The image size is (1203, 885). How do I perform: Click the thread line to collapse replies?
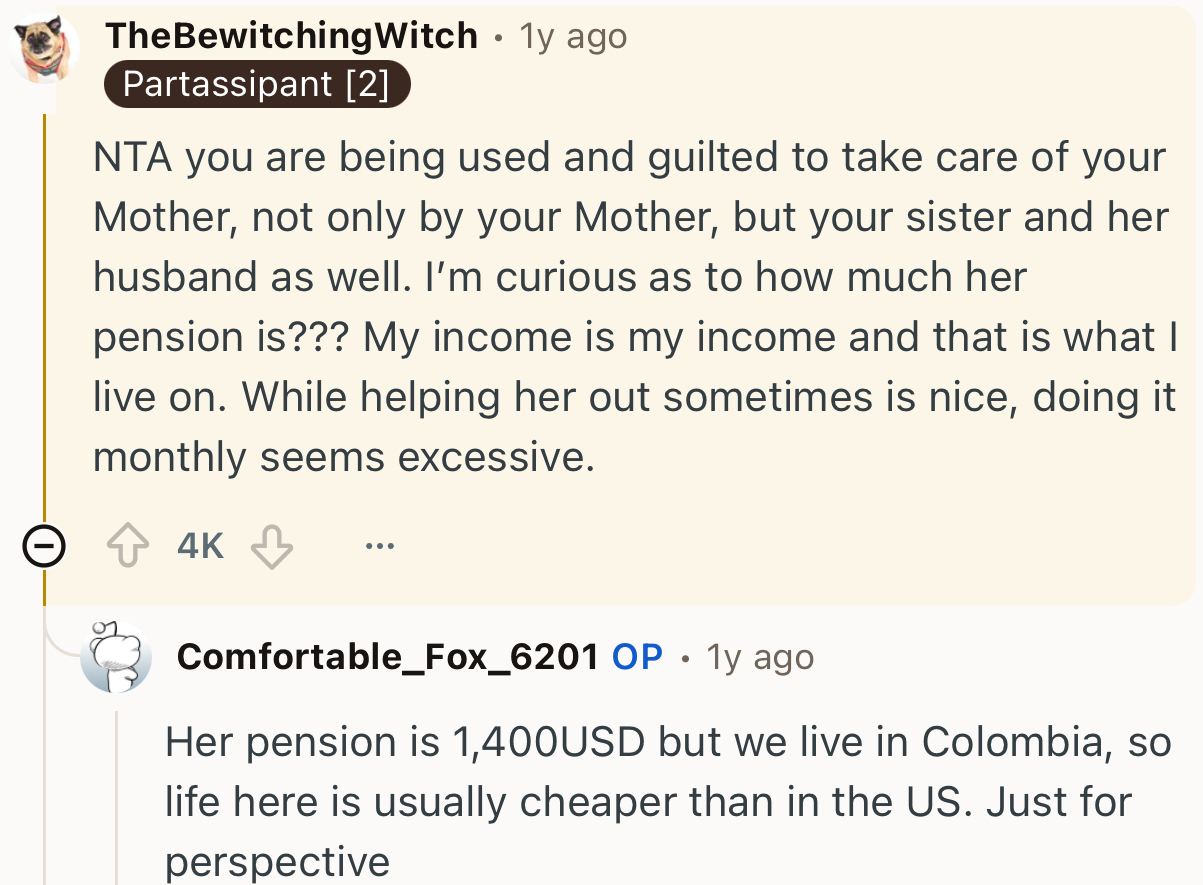(47, 300)
